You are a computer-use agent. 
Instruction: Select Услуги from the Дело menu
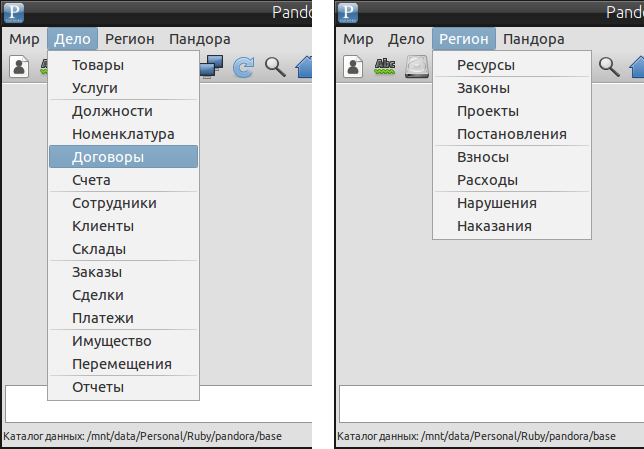coord(123,88)
